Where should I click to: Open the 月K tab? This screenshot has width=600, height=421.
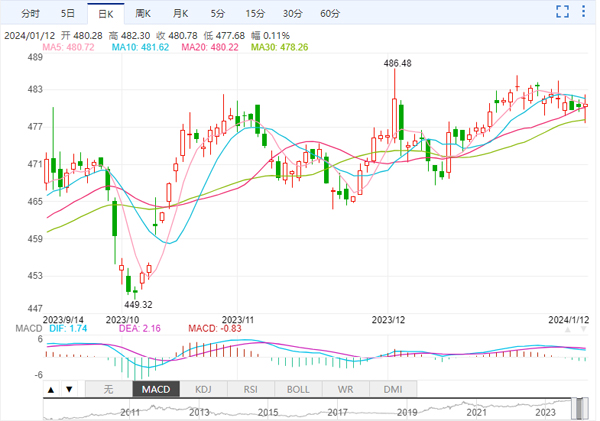pos(180,14)
